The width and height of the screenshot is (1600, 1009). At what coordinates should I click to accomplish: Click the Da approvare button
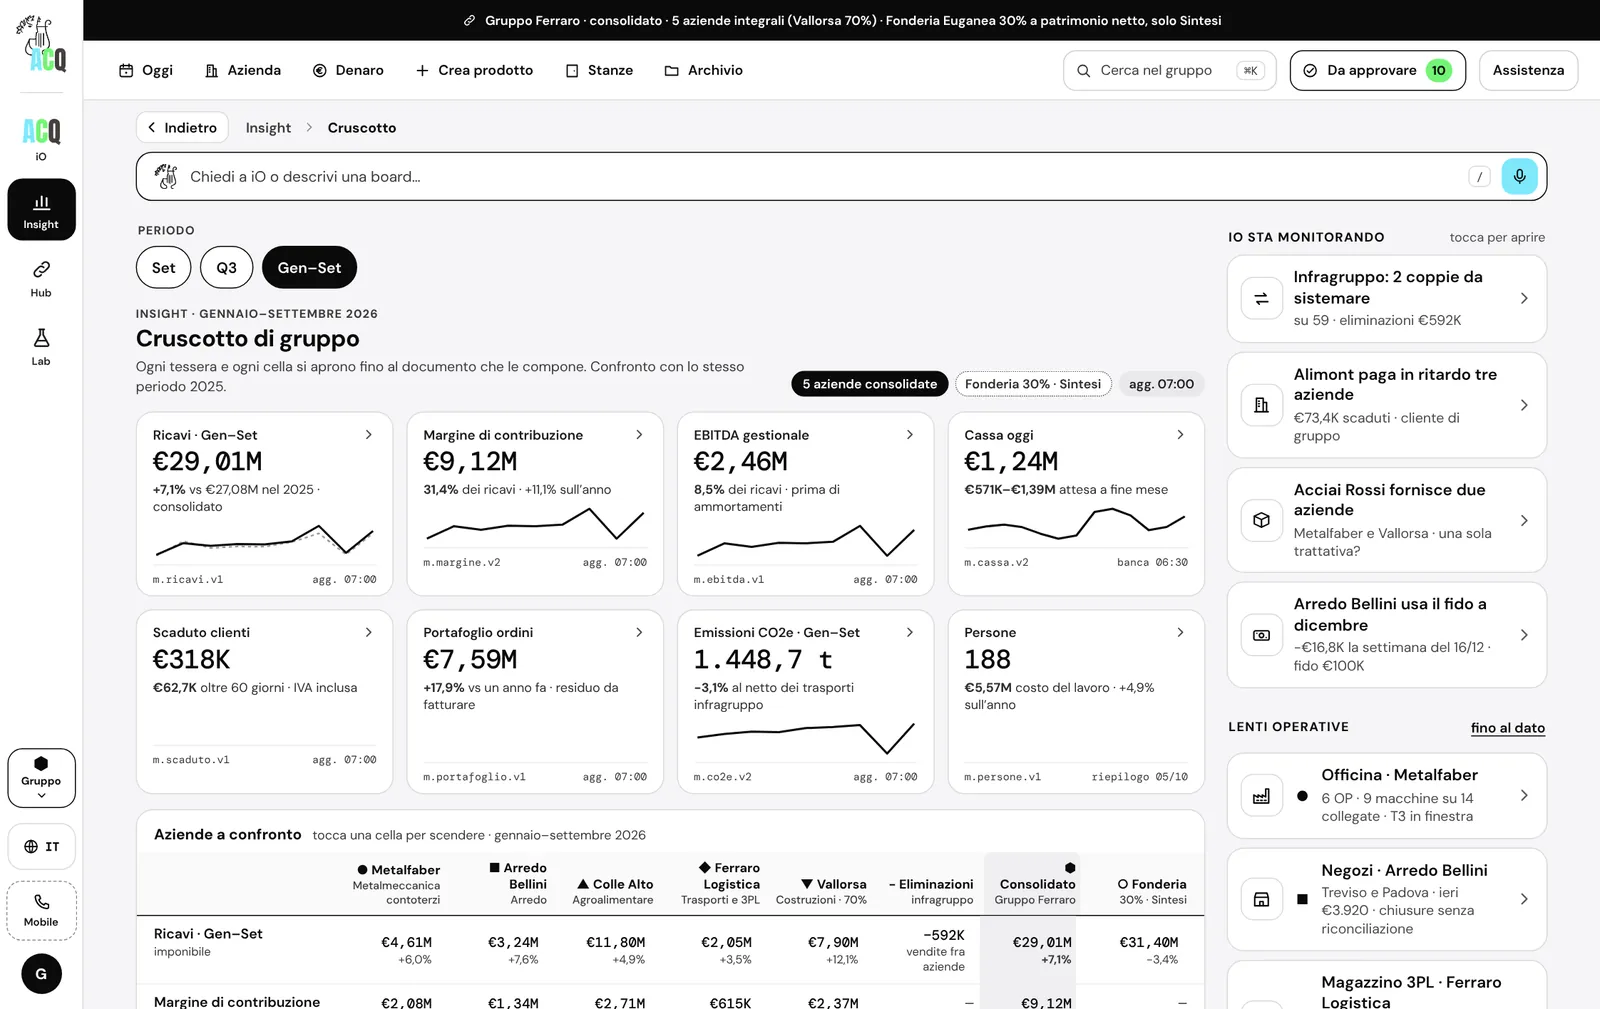pyautogui.click(x=1378, y=71)
